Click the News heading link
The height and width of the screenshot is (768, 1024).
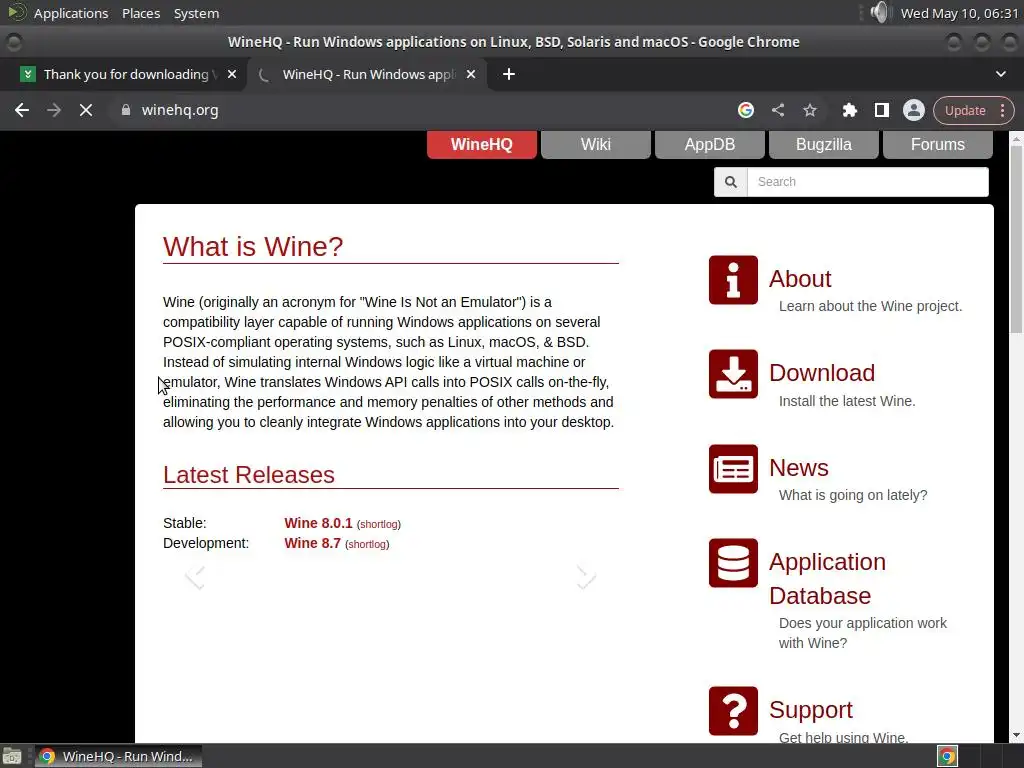click(799, 468)
